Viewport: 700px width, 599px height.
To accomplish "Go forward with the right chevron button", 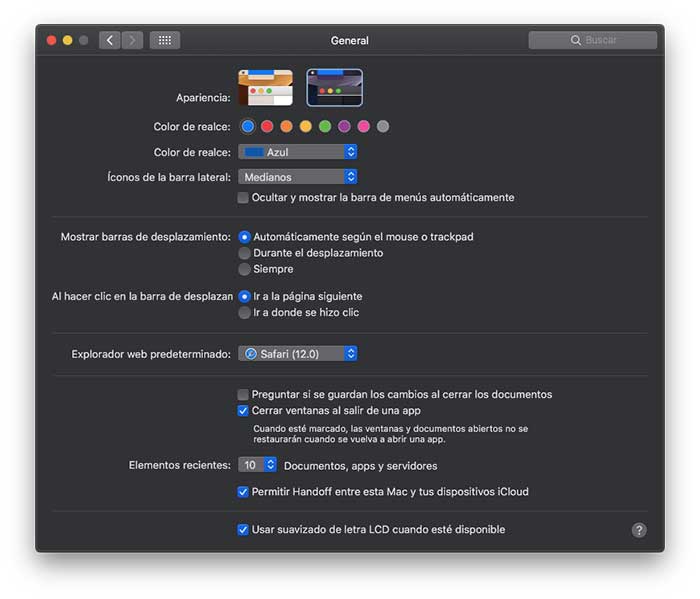I will click(132, 40).
